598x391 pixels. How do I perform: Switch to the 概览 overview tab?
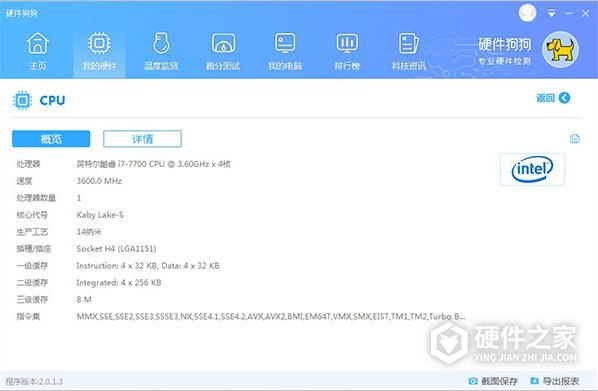(x=51, y=138)
